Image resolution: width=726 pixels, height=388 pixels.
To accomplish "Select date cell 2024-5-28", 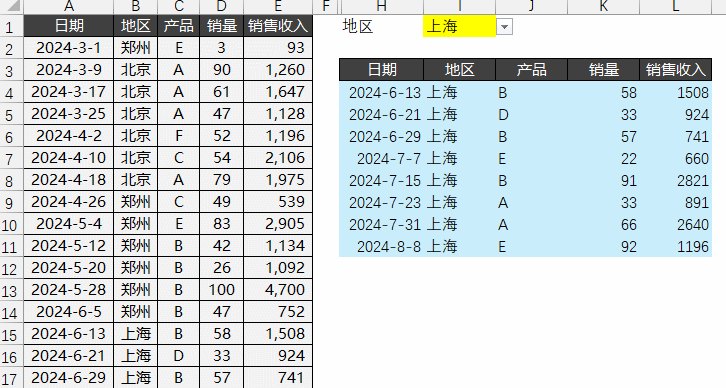I will (69, 290).
